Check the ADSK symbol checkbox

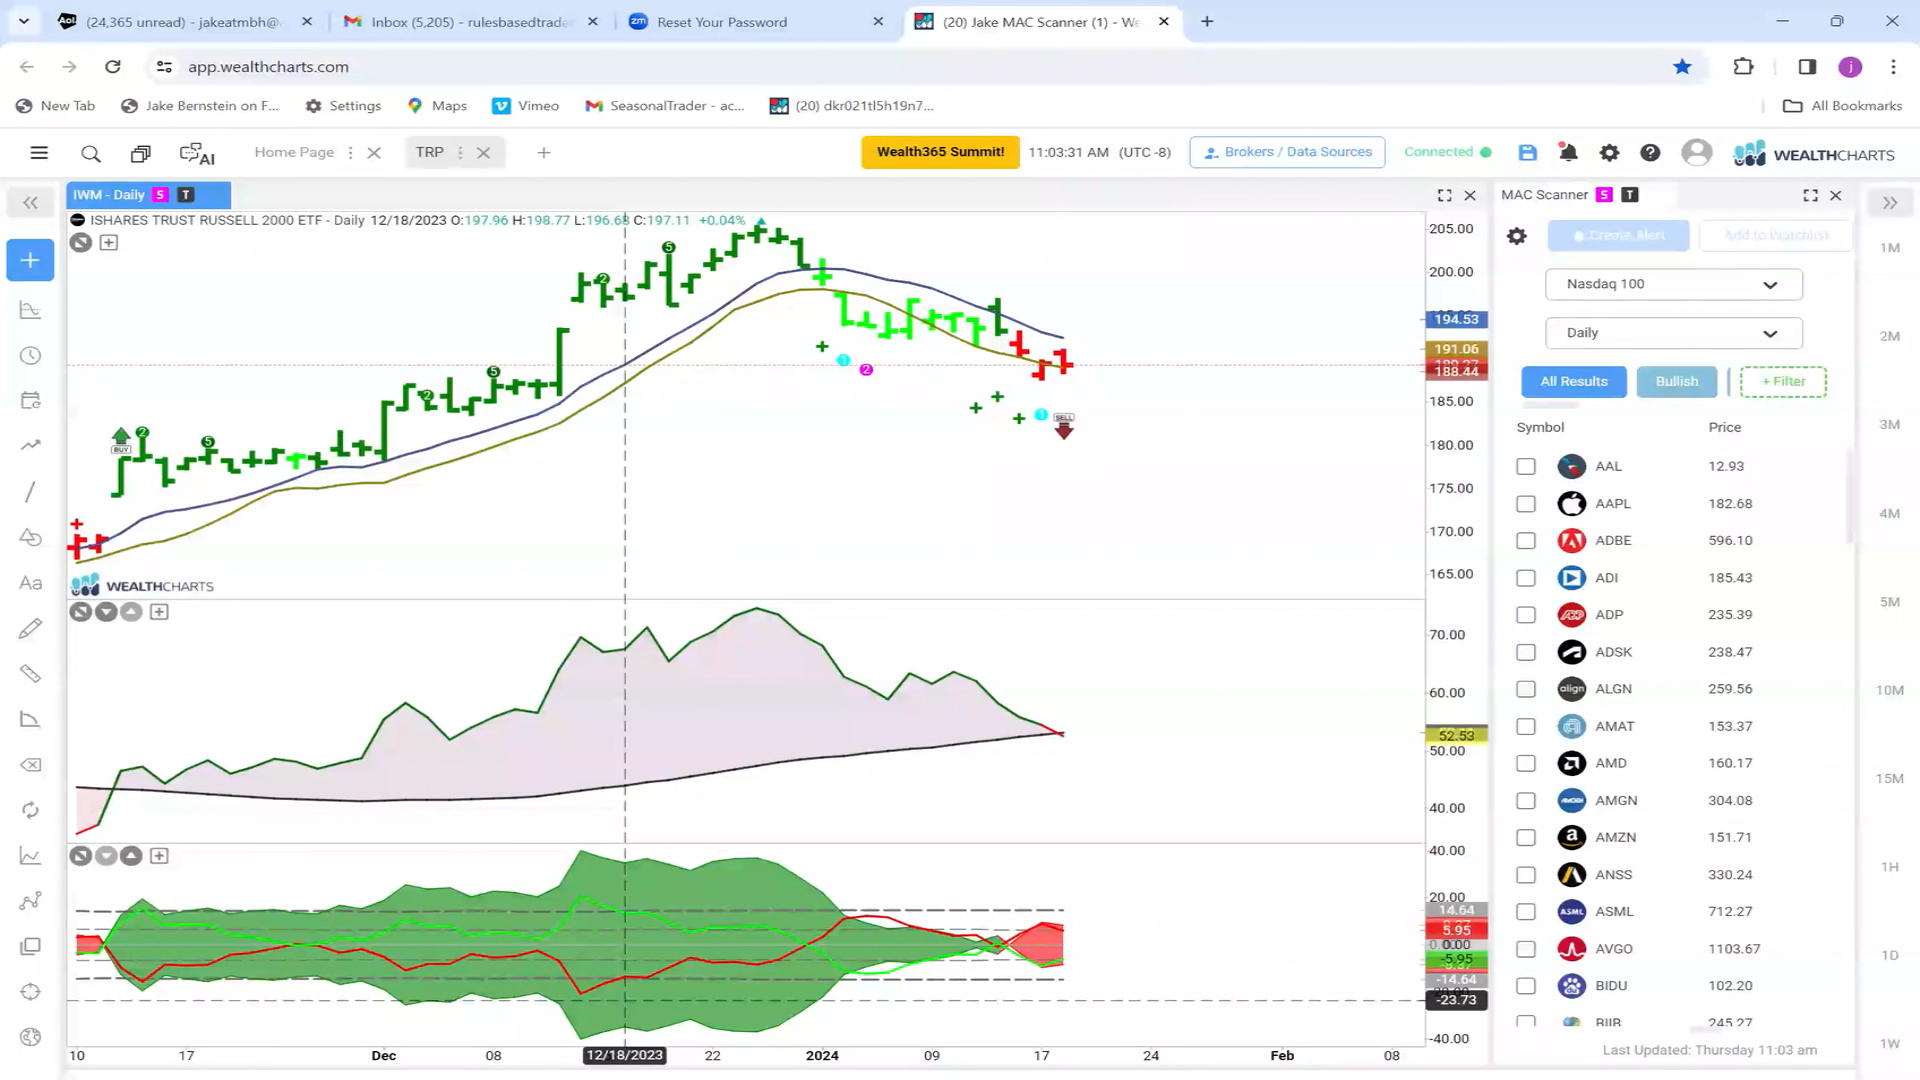[1526, 652]
